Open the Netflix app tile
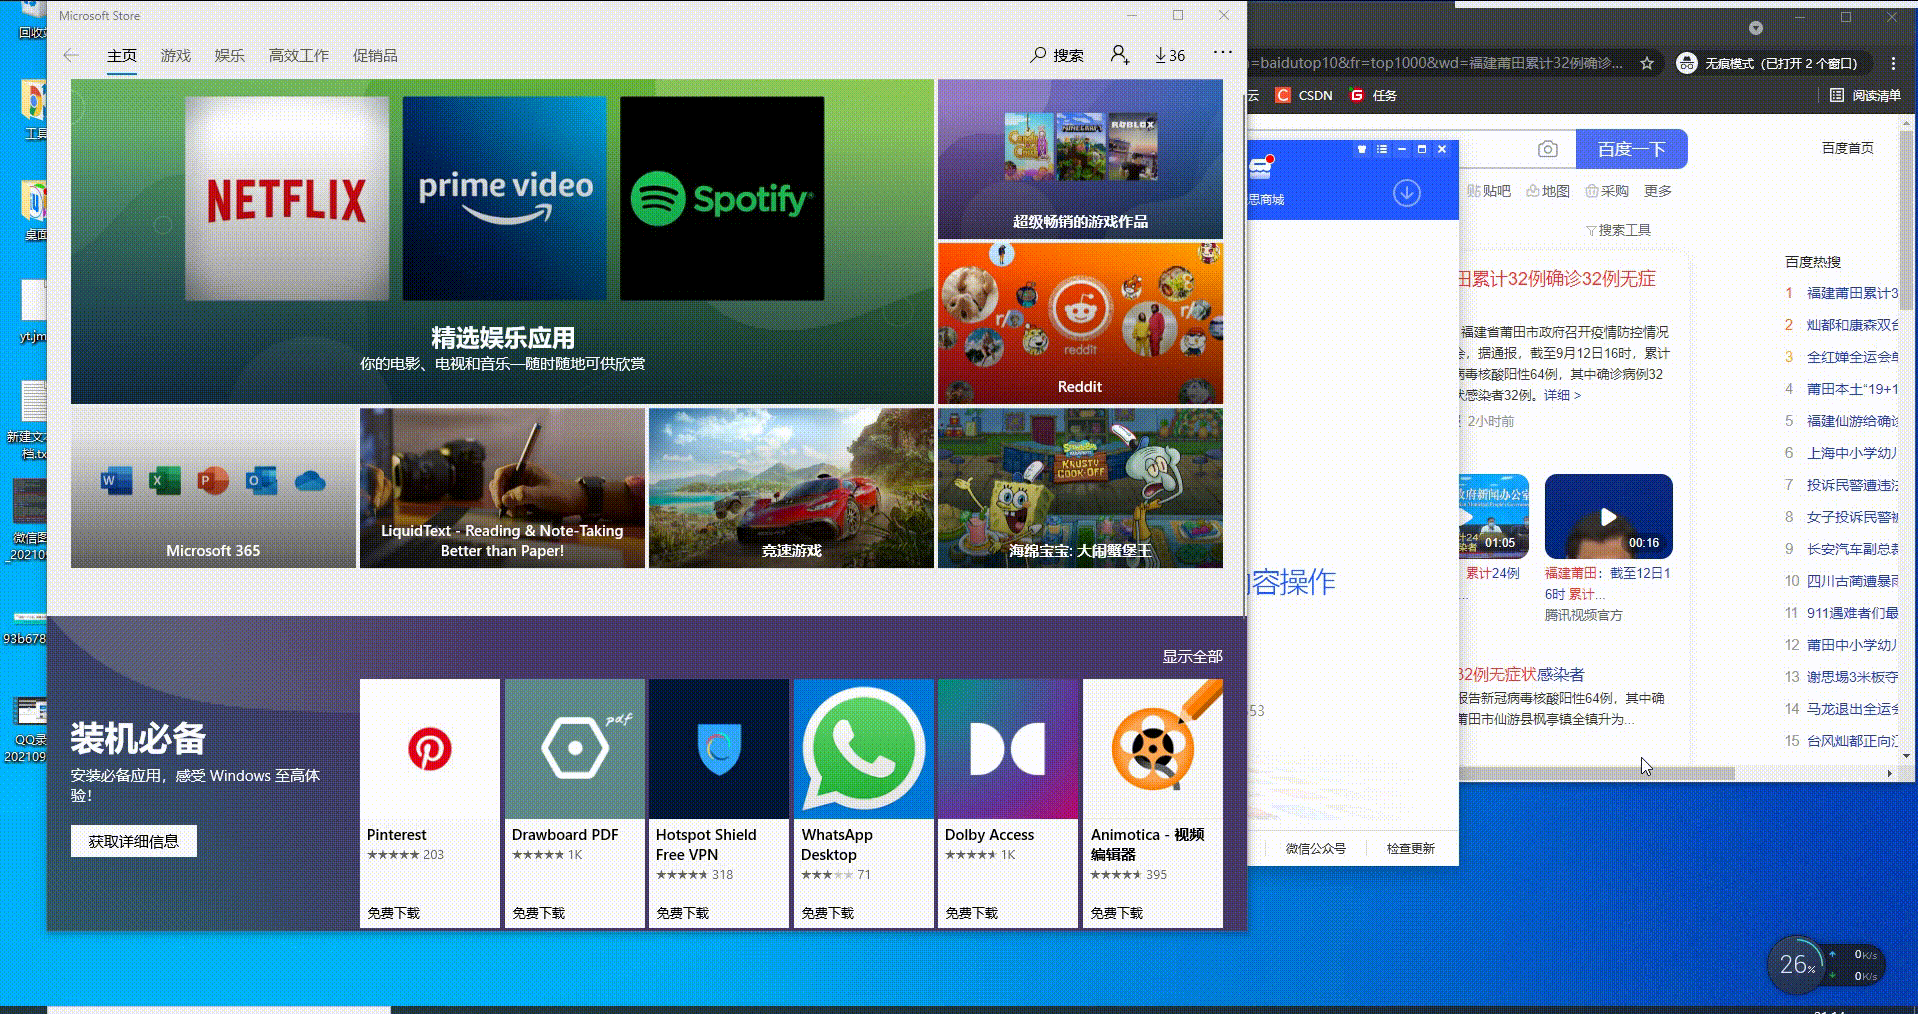Screen dimensions: 1918x1014 (287, 198)
